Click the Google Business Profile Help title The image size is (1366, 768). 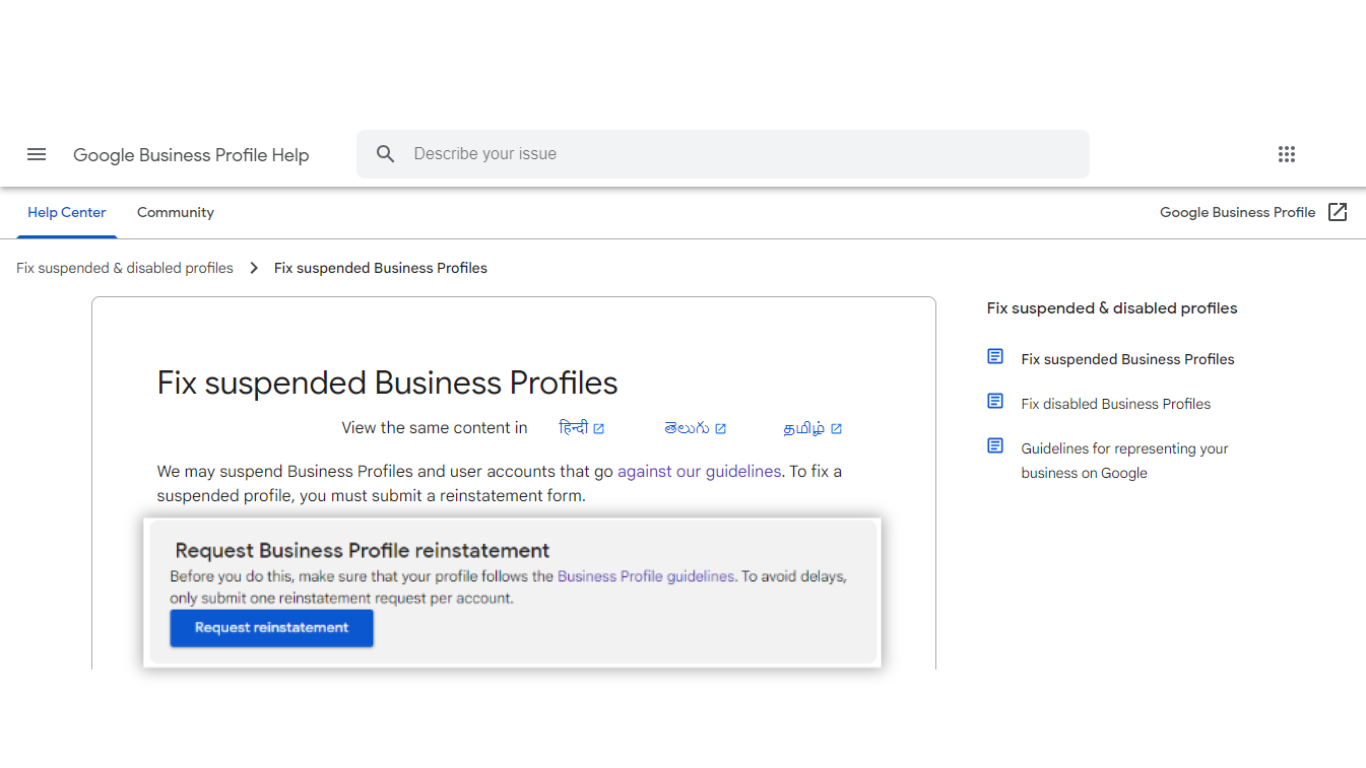point(191,155)
